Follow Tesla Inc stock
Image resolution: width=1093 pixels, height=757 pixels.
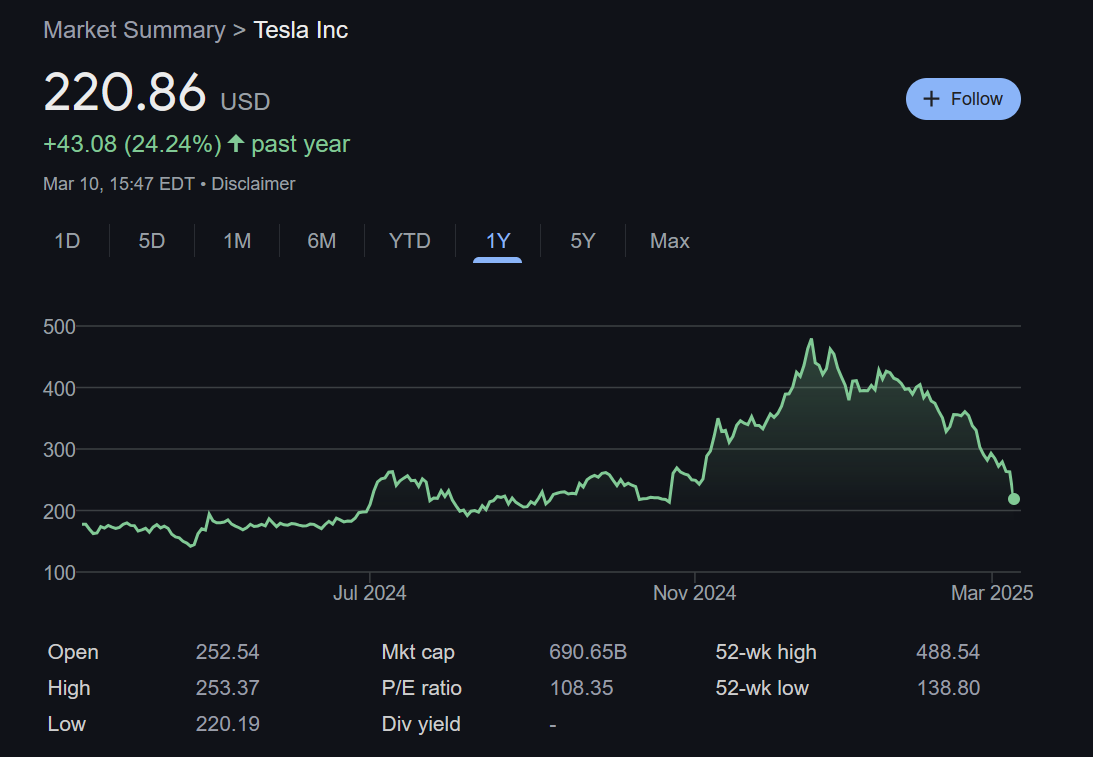(963, 99)
